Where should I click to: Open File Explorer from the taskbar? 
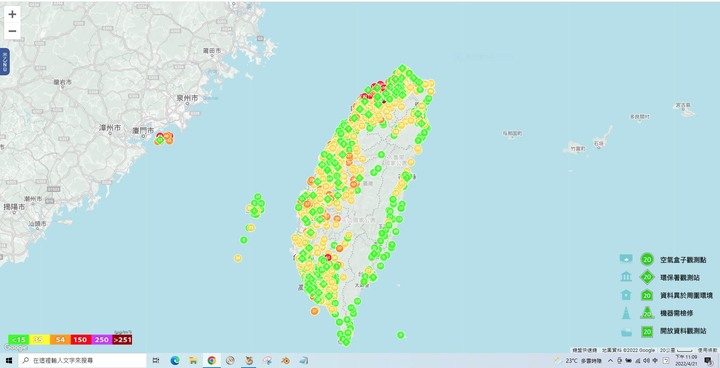click(x=193, y=361)
